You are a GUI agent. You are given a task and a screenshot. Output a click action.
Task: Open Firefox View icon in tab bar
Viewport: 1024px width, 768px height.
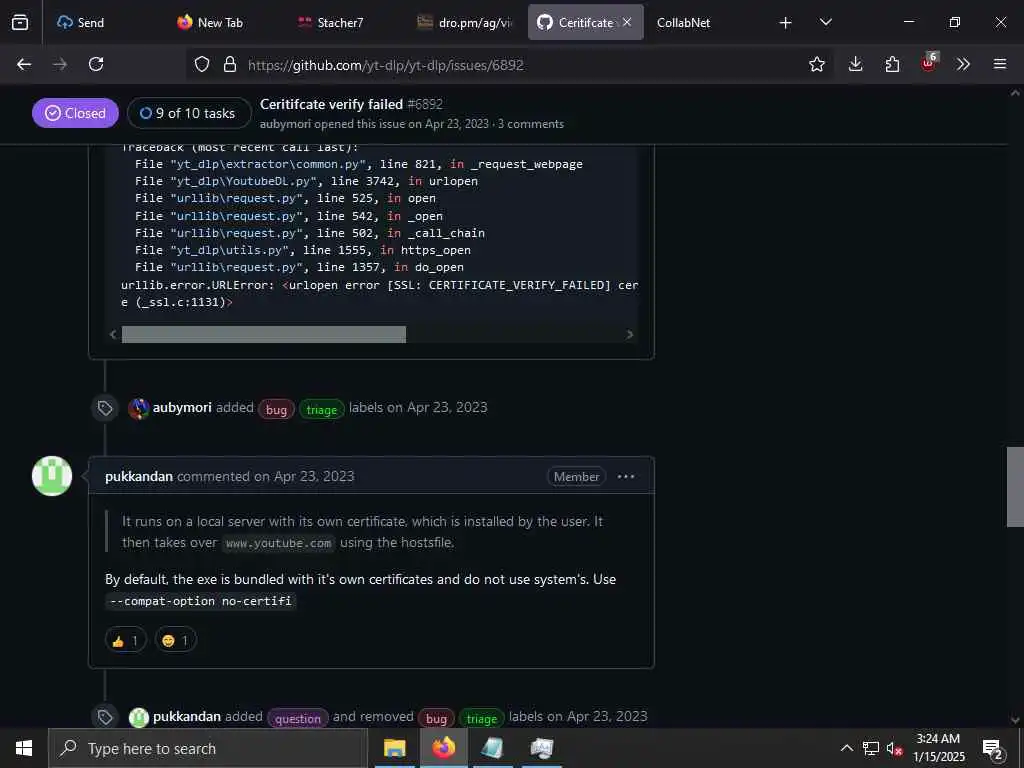point(20,22)
